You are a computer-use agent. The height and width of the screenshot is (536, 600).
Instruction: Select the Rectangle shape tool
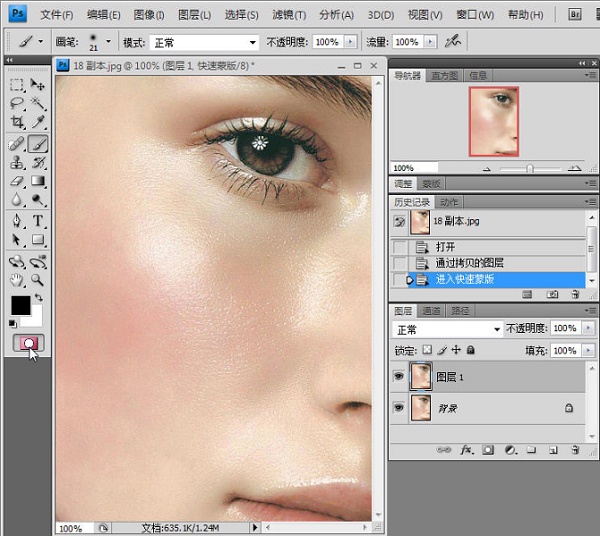pyautogui.click(x=38, y=240)
